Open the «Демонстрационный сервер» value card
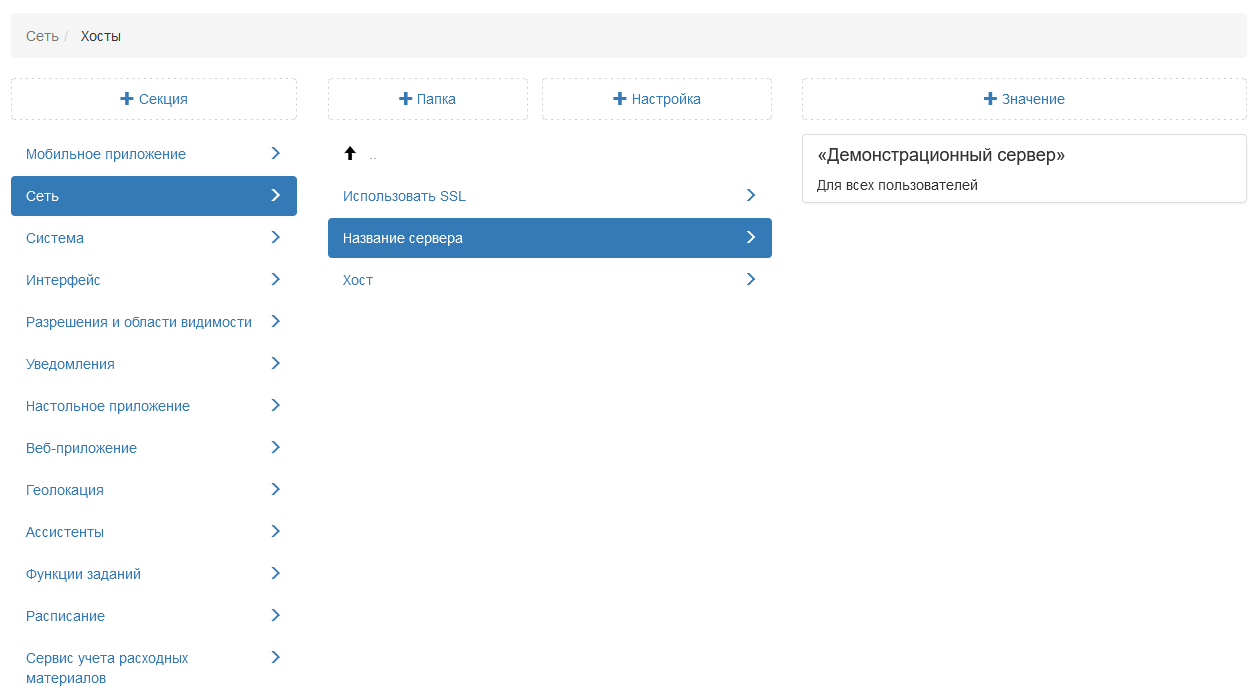This screenshot has height=699, width=1259. click(1024, 168)
